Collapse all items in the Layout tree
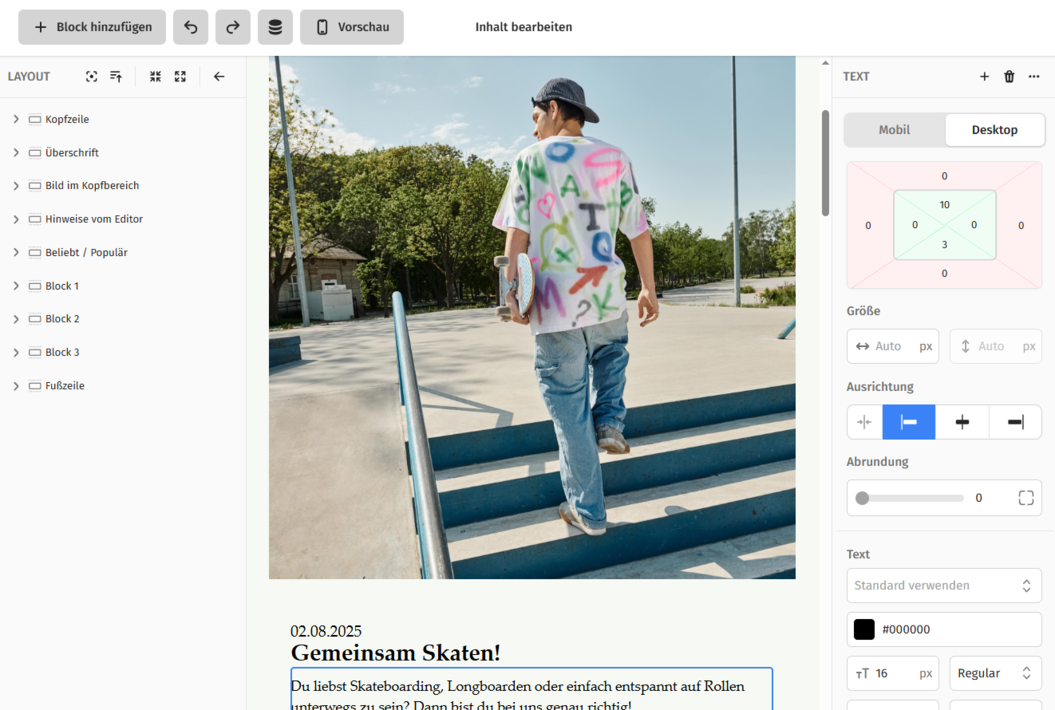Screen dimensions: 1055x710 tap(155, 76)
